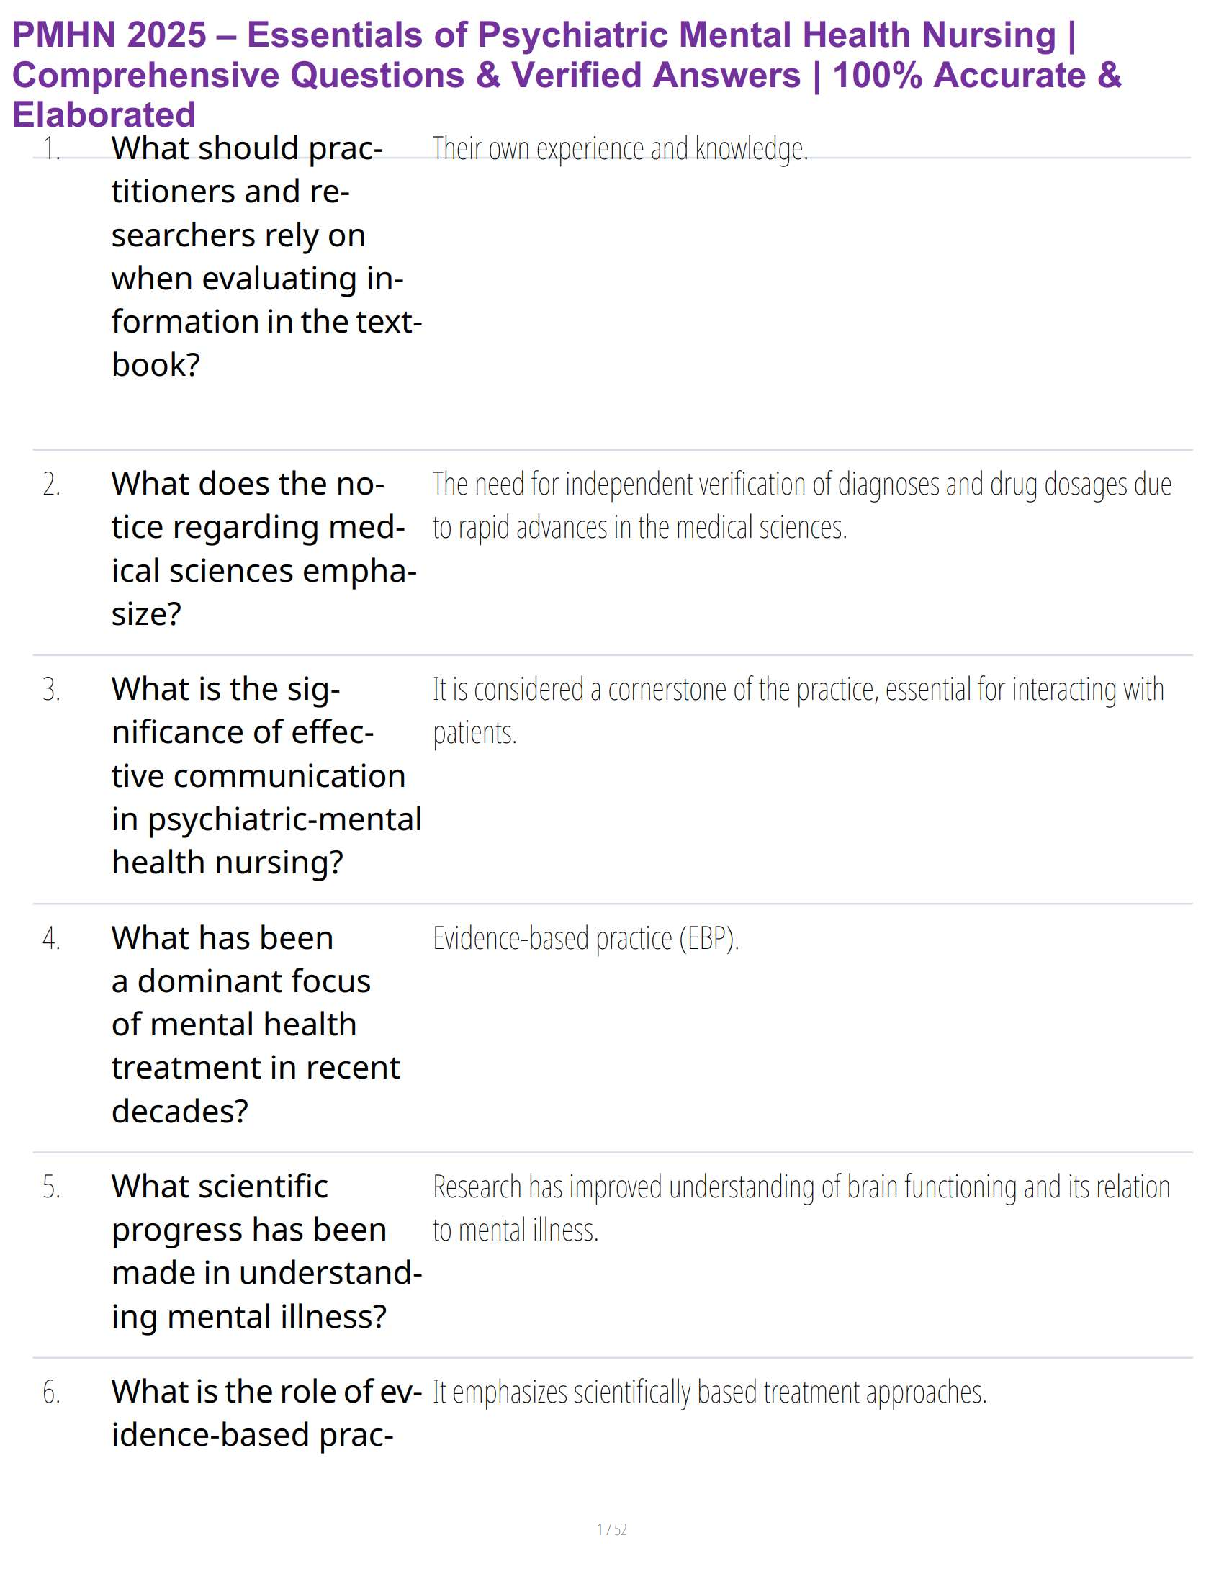Click the purple PMHN 2025 document title
The image size is (1224, 1584).
pos(566,75)
